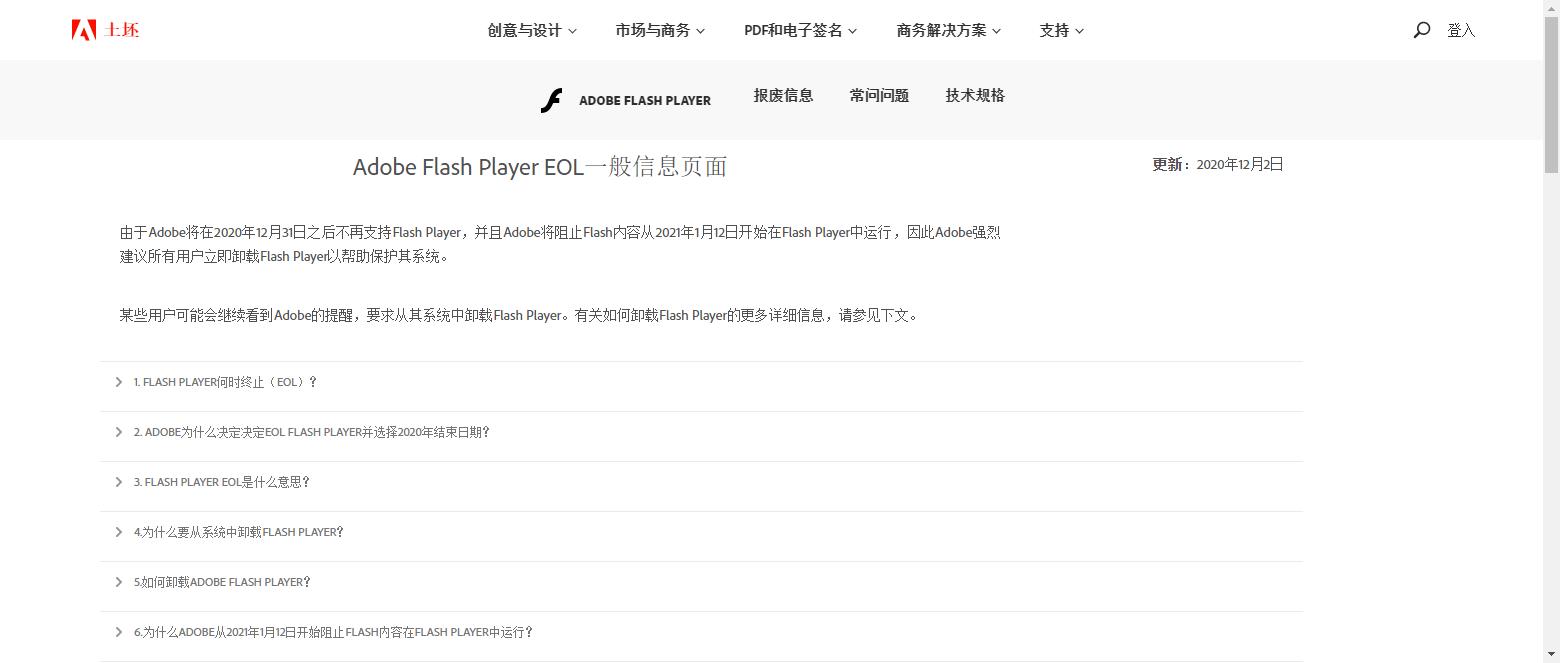Click the Adobe Flash Player EOL一般信息页面 heading

[x=540, y=167]
